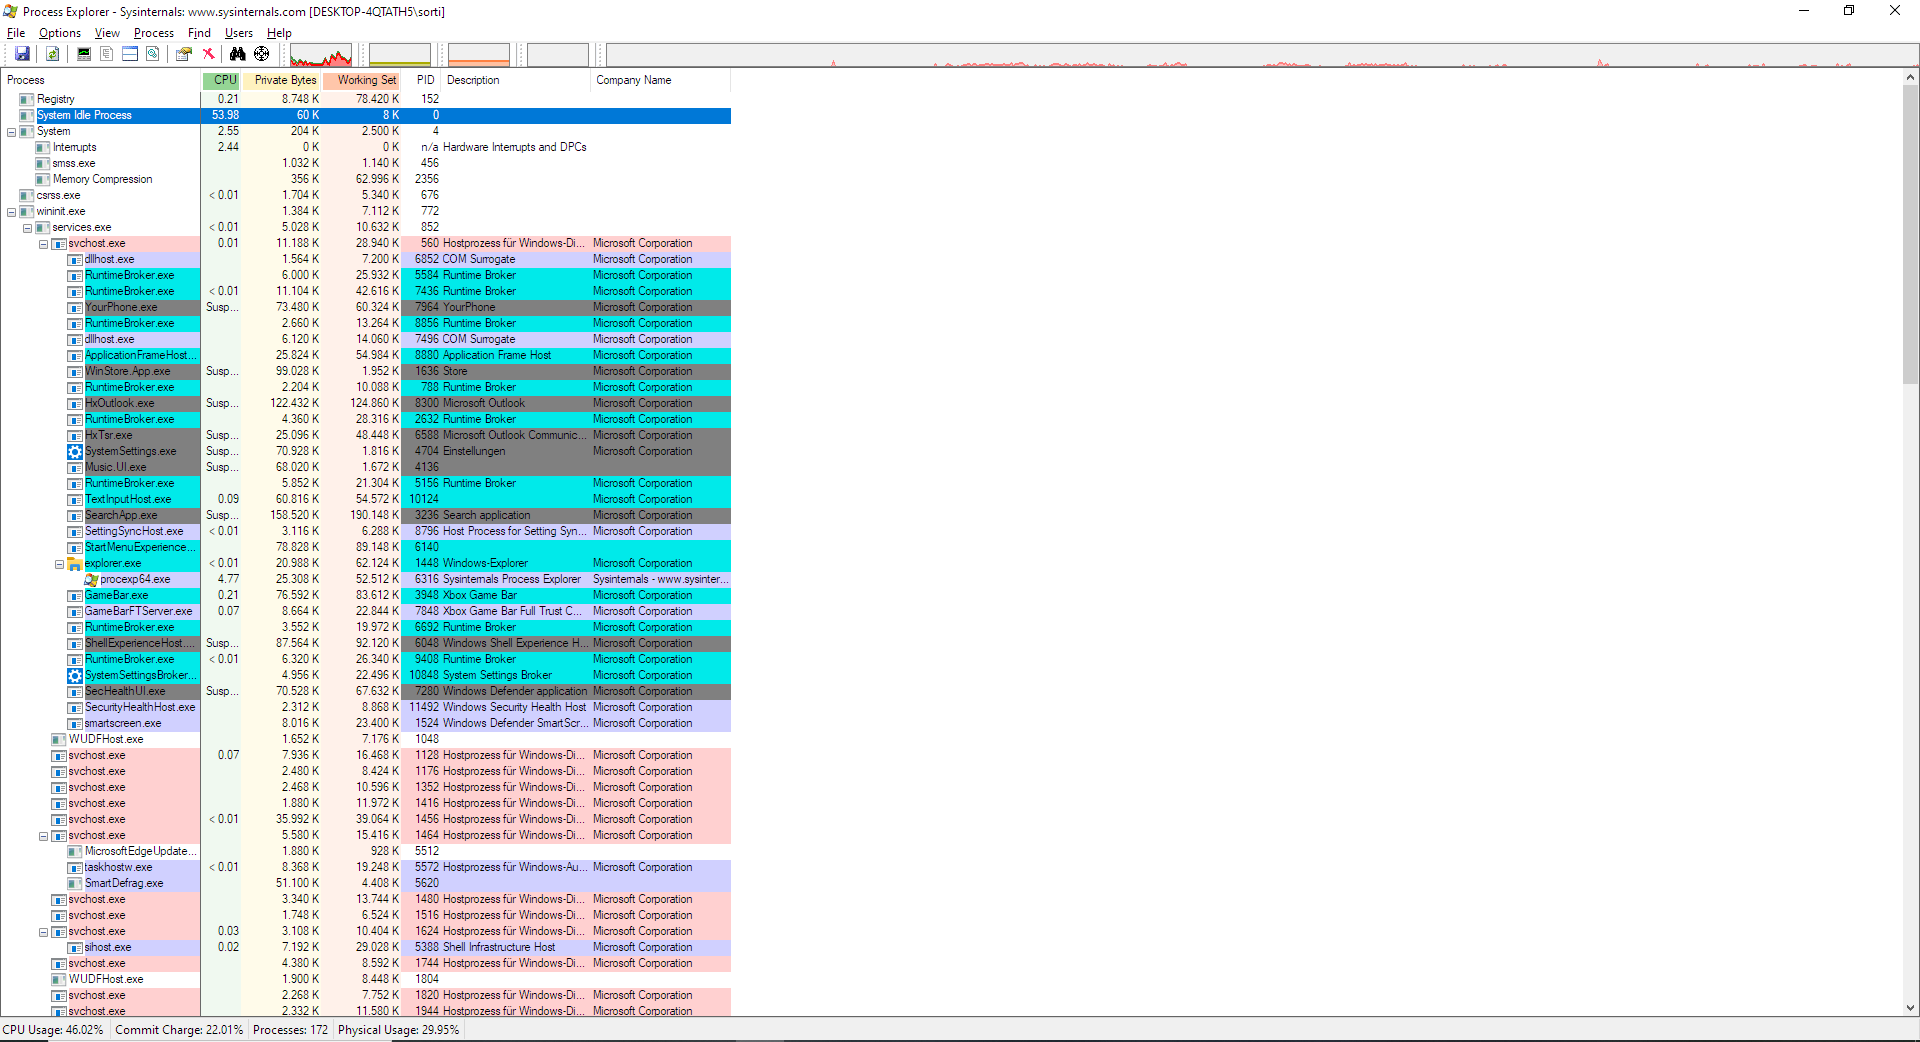Collapse the svchost.exe PID 1624 node

point(43,932)
